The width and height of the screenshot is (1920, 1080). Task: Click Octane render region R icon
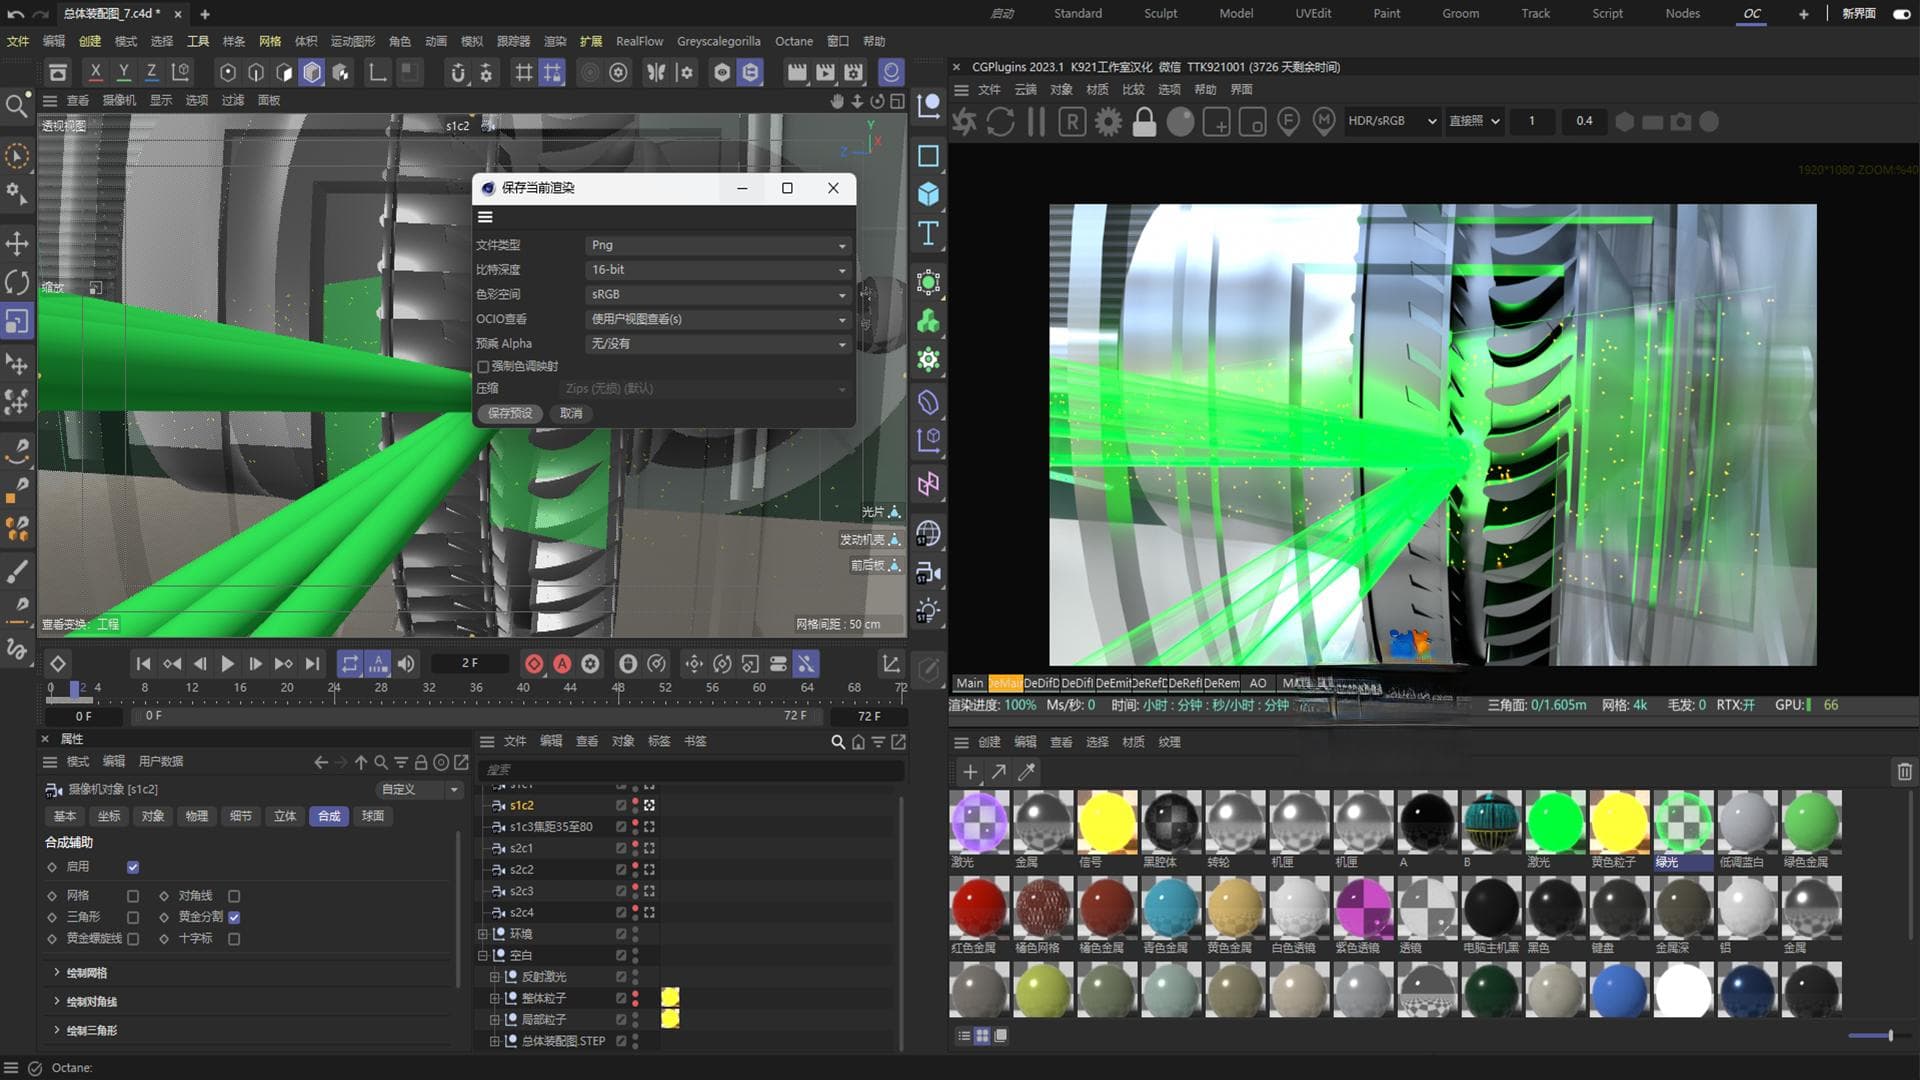pyautogui.click(x=1072, y=121)
